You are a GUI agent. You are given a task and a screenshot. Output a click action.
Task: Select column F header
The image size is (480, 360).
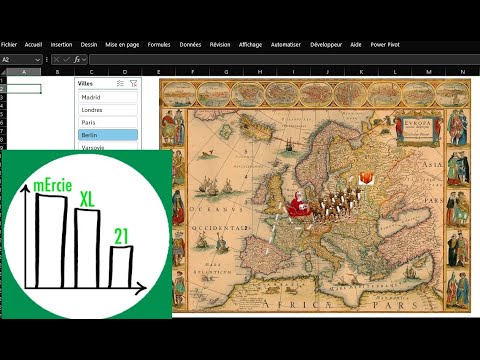[193, 72]
